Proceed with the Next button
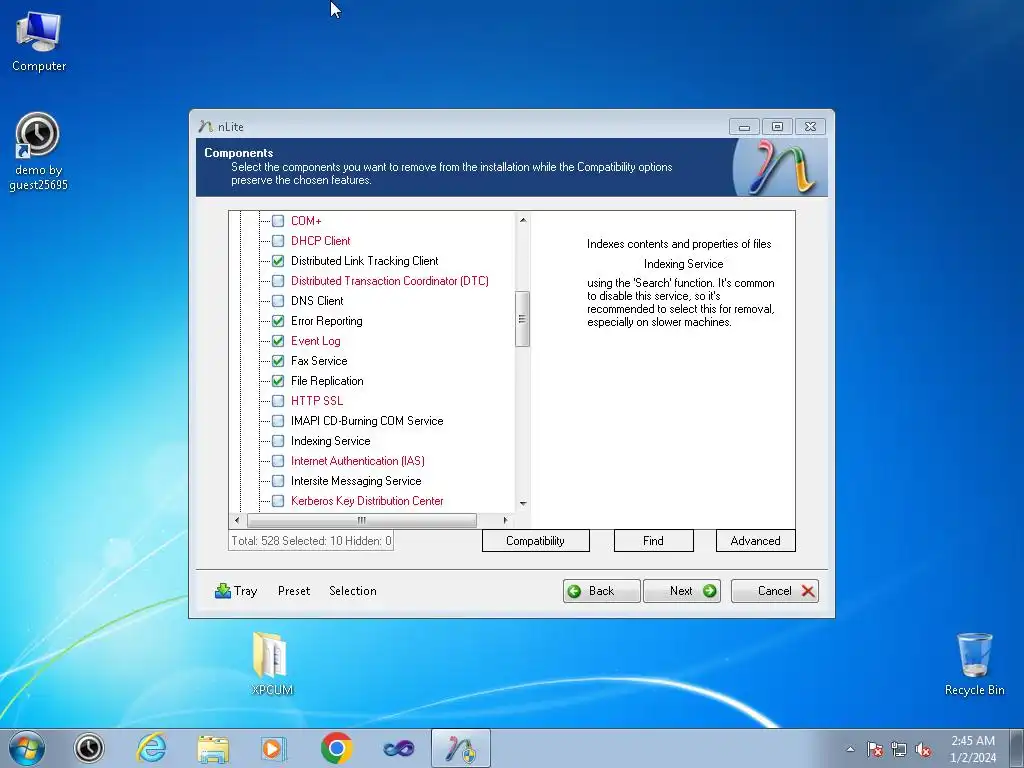 click(x=682, y=591)
